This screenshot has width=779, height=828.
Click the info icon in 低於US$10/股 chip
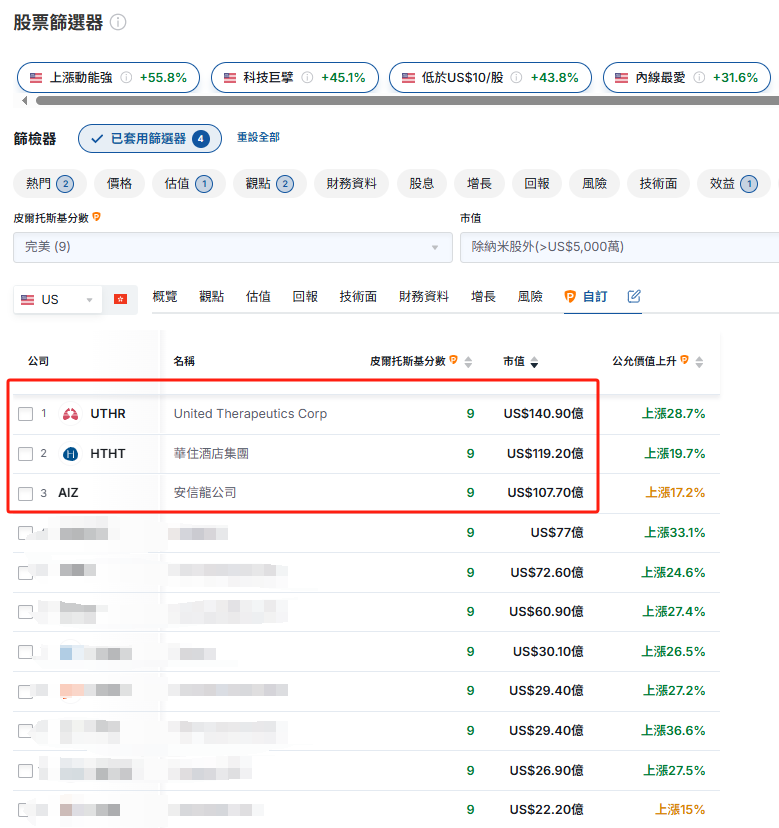(x=517, y=78)
